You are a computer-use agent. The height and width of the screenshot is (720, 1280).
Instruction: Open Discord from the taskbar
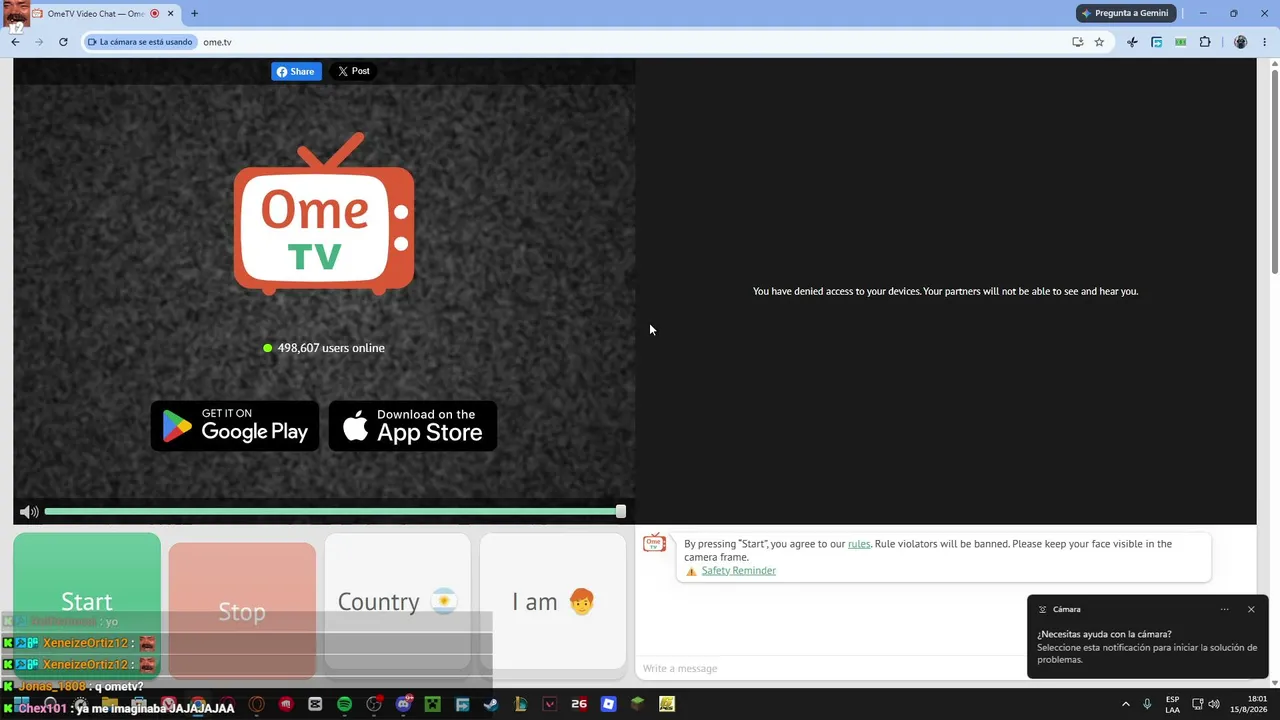(403, 704)
